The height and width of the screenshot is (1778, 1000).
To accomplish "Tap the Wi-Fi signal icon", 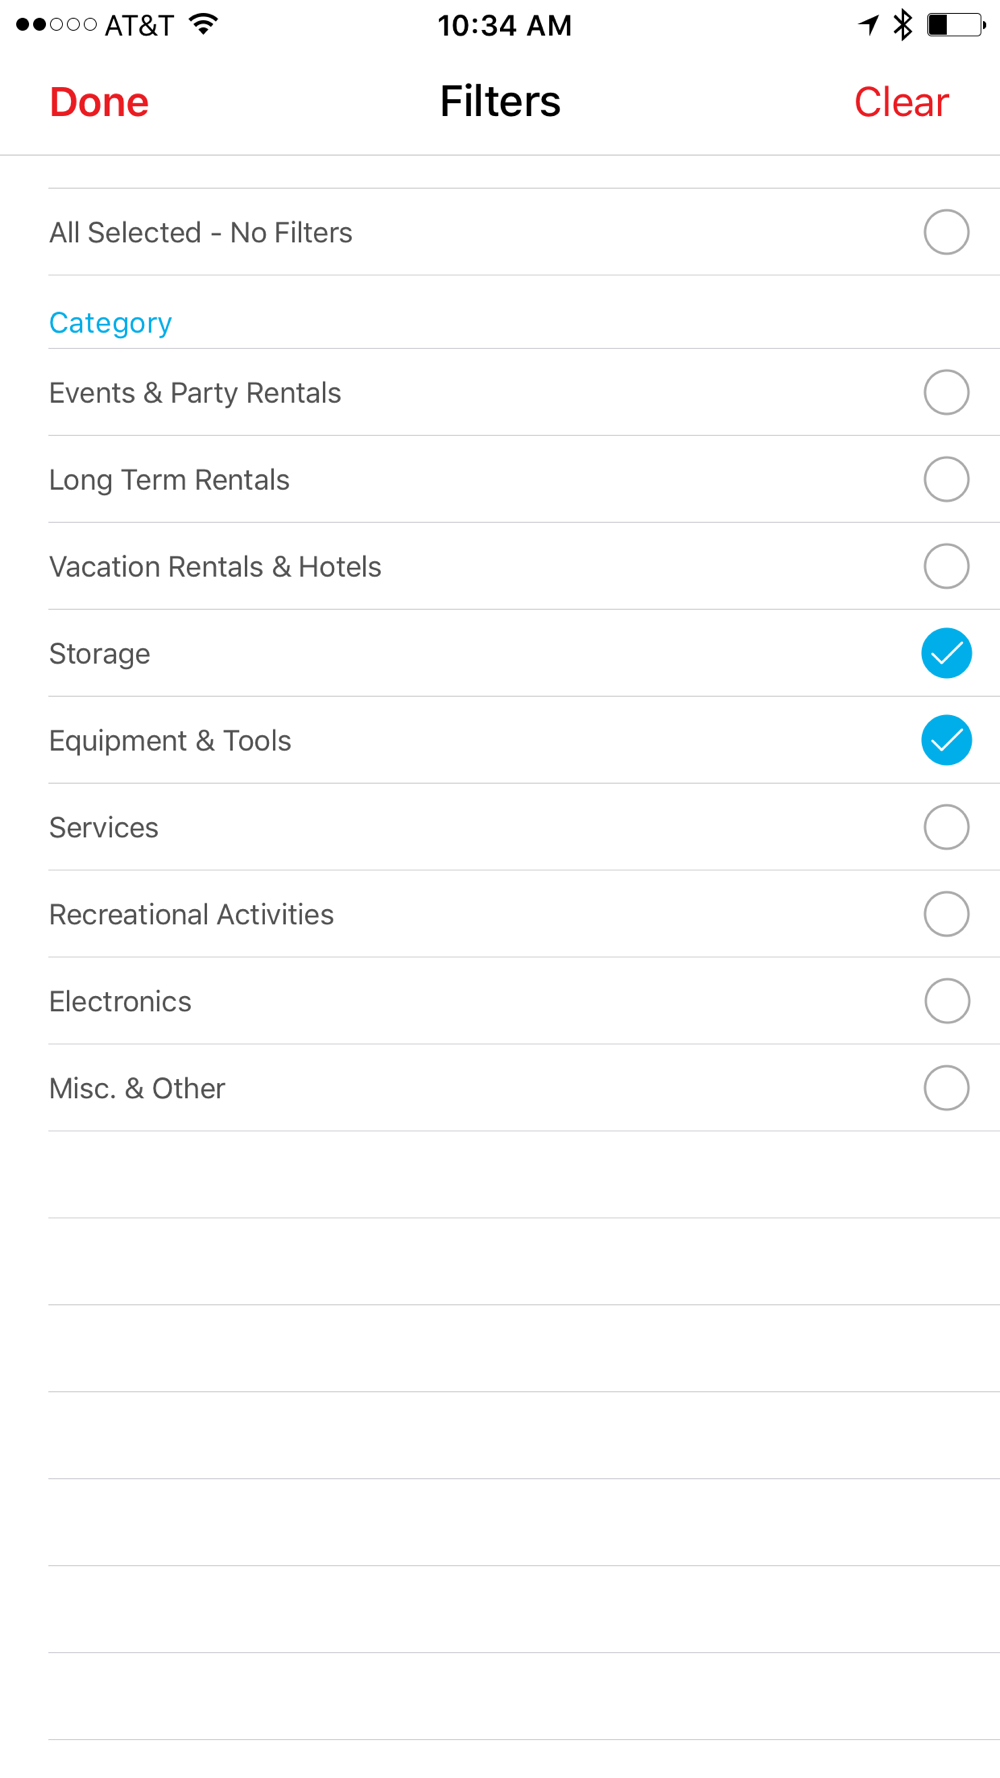I will 204,25.
